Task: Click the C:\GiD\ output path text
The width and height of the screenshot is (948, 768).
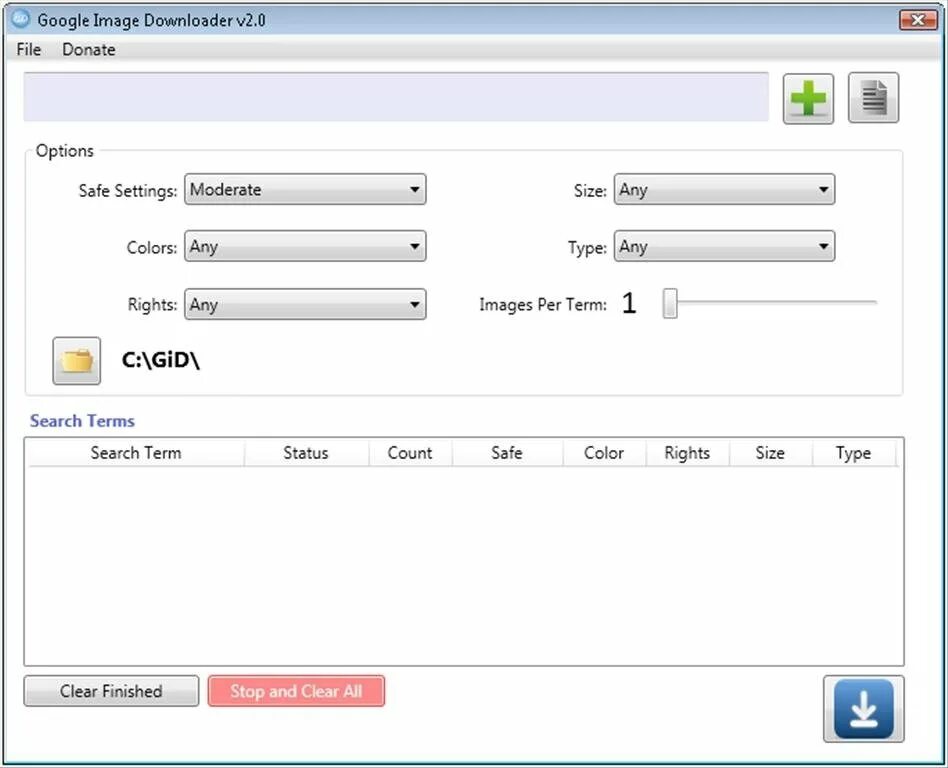Action: pyautogui.click(x=161, y=360)
